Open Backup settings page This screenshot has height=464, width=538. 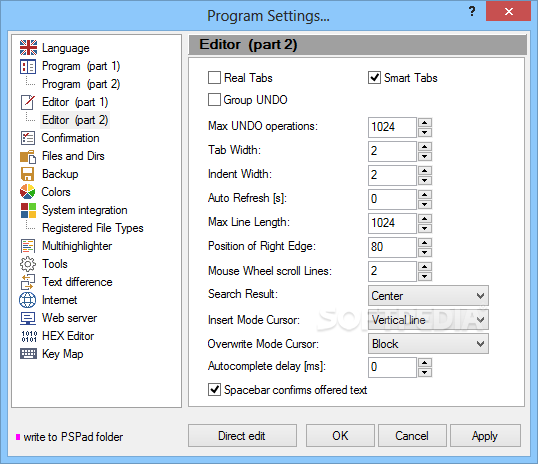tap(60, 174)
